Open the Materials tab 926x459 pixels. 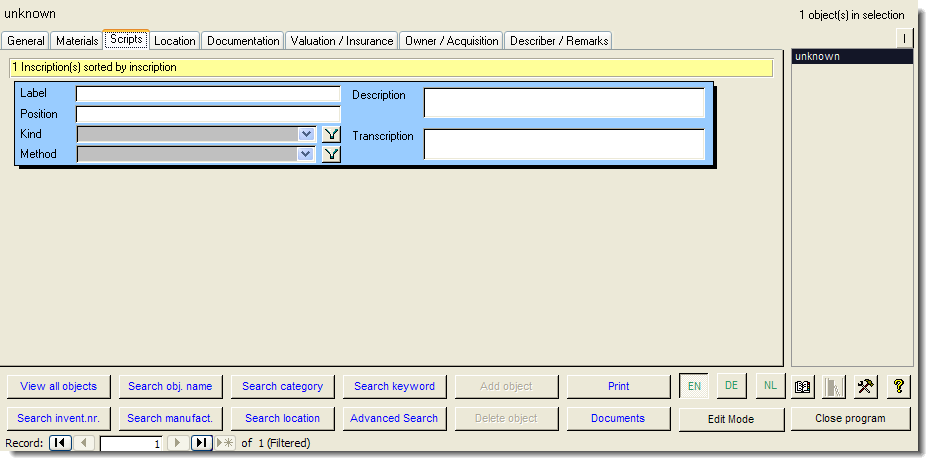77,41
